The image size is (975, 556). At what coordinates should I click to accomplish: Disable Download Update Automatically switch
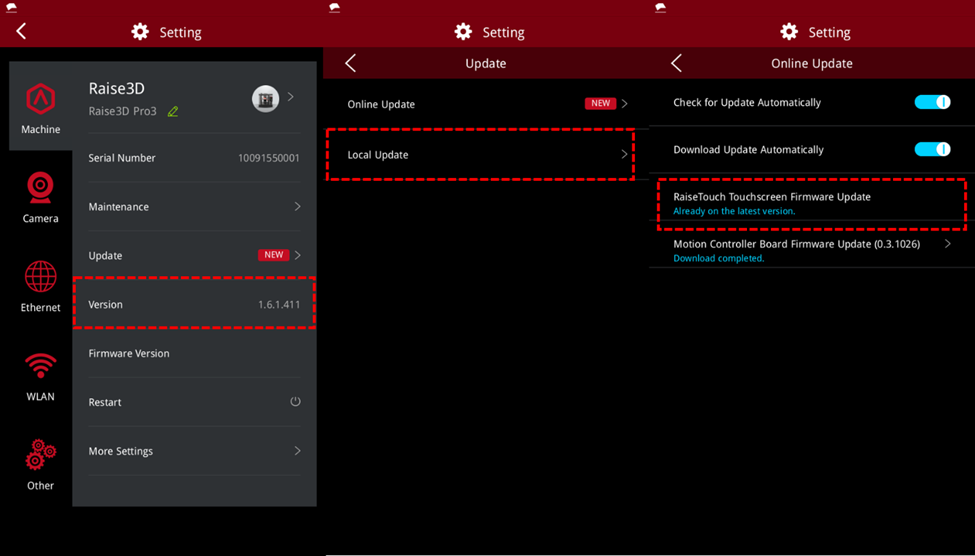932,149
